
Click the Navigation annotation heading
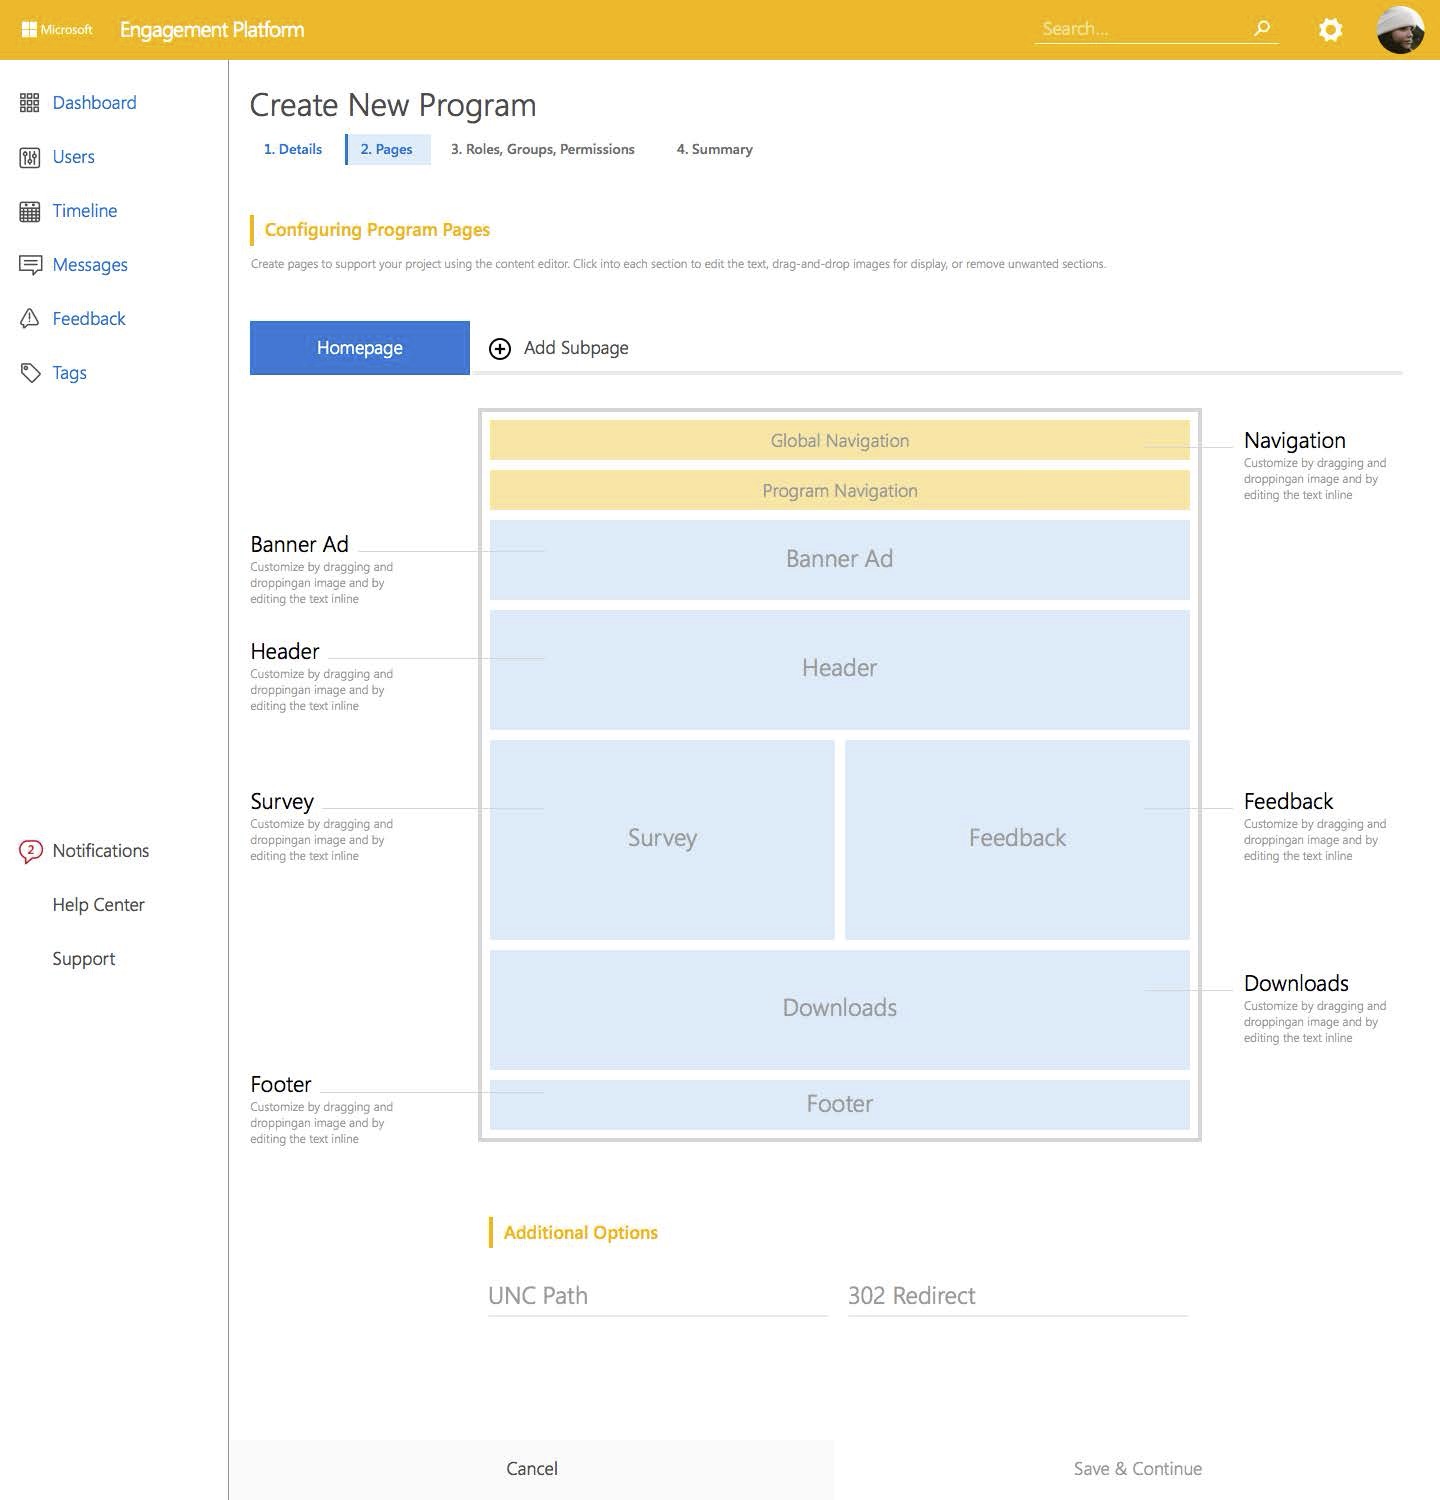1294,441
